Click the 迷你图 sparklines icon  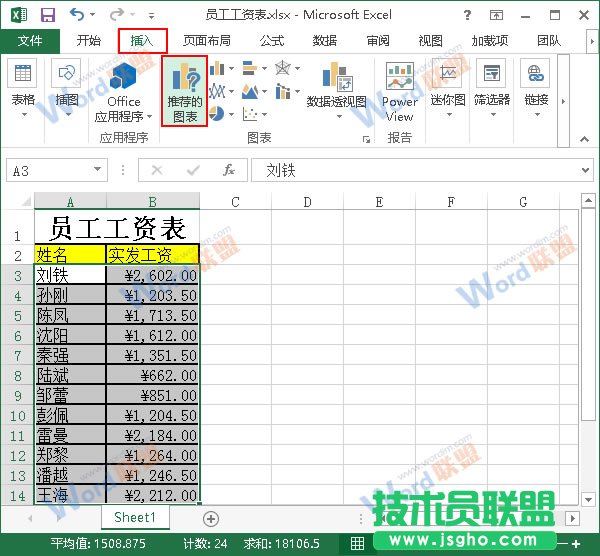(x=448, y=73)
